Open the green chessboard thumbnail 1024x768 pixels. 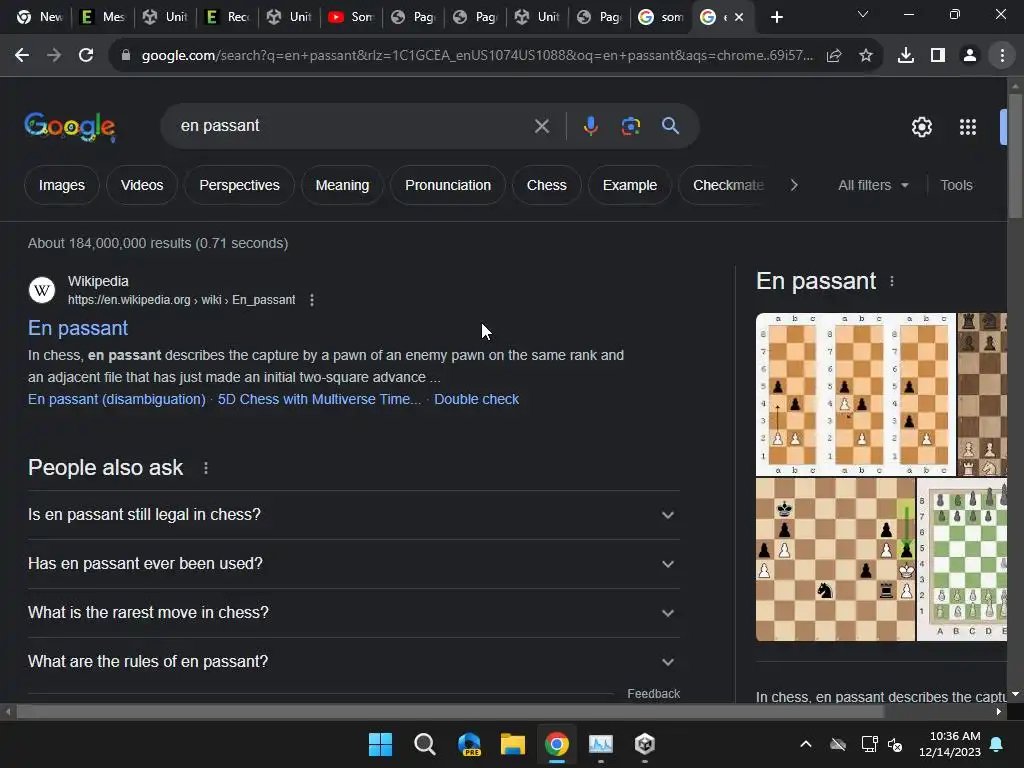(x=962, y=560)
